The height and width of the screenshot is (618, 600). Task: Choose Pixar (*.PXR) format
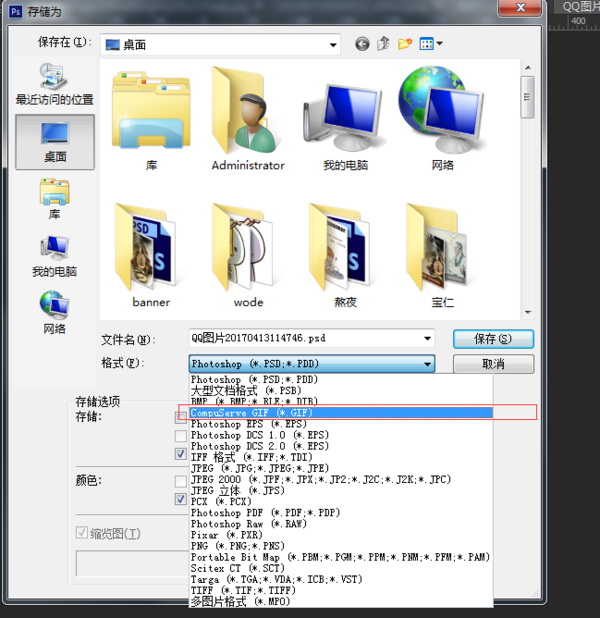341,535
